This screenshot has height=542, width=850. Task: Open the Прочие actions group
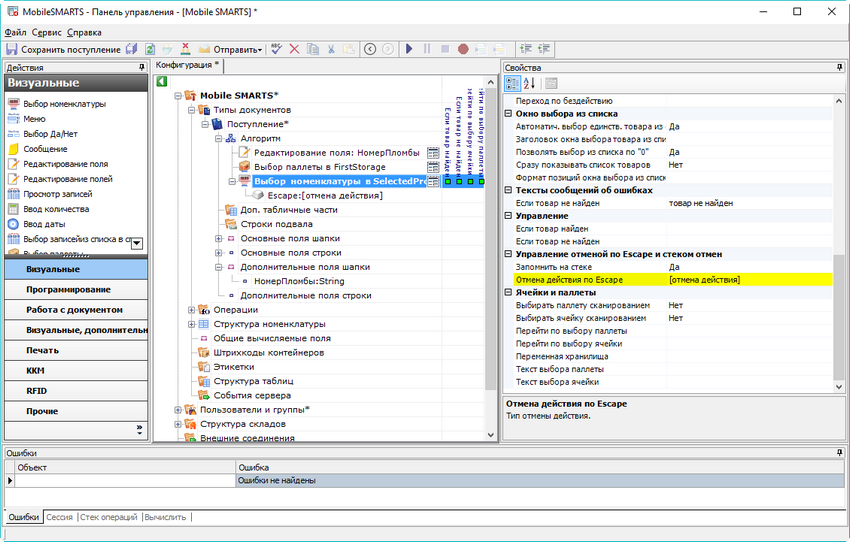click(x=76, y=411)
